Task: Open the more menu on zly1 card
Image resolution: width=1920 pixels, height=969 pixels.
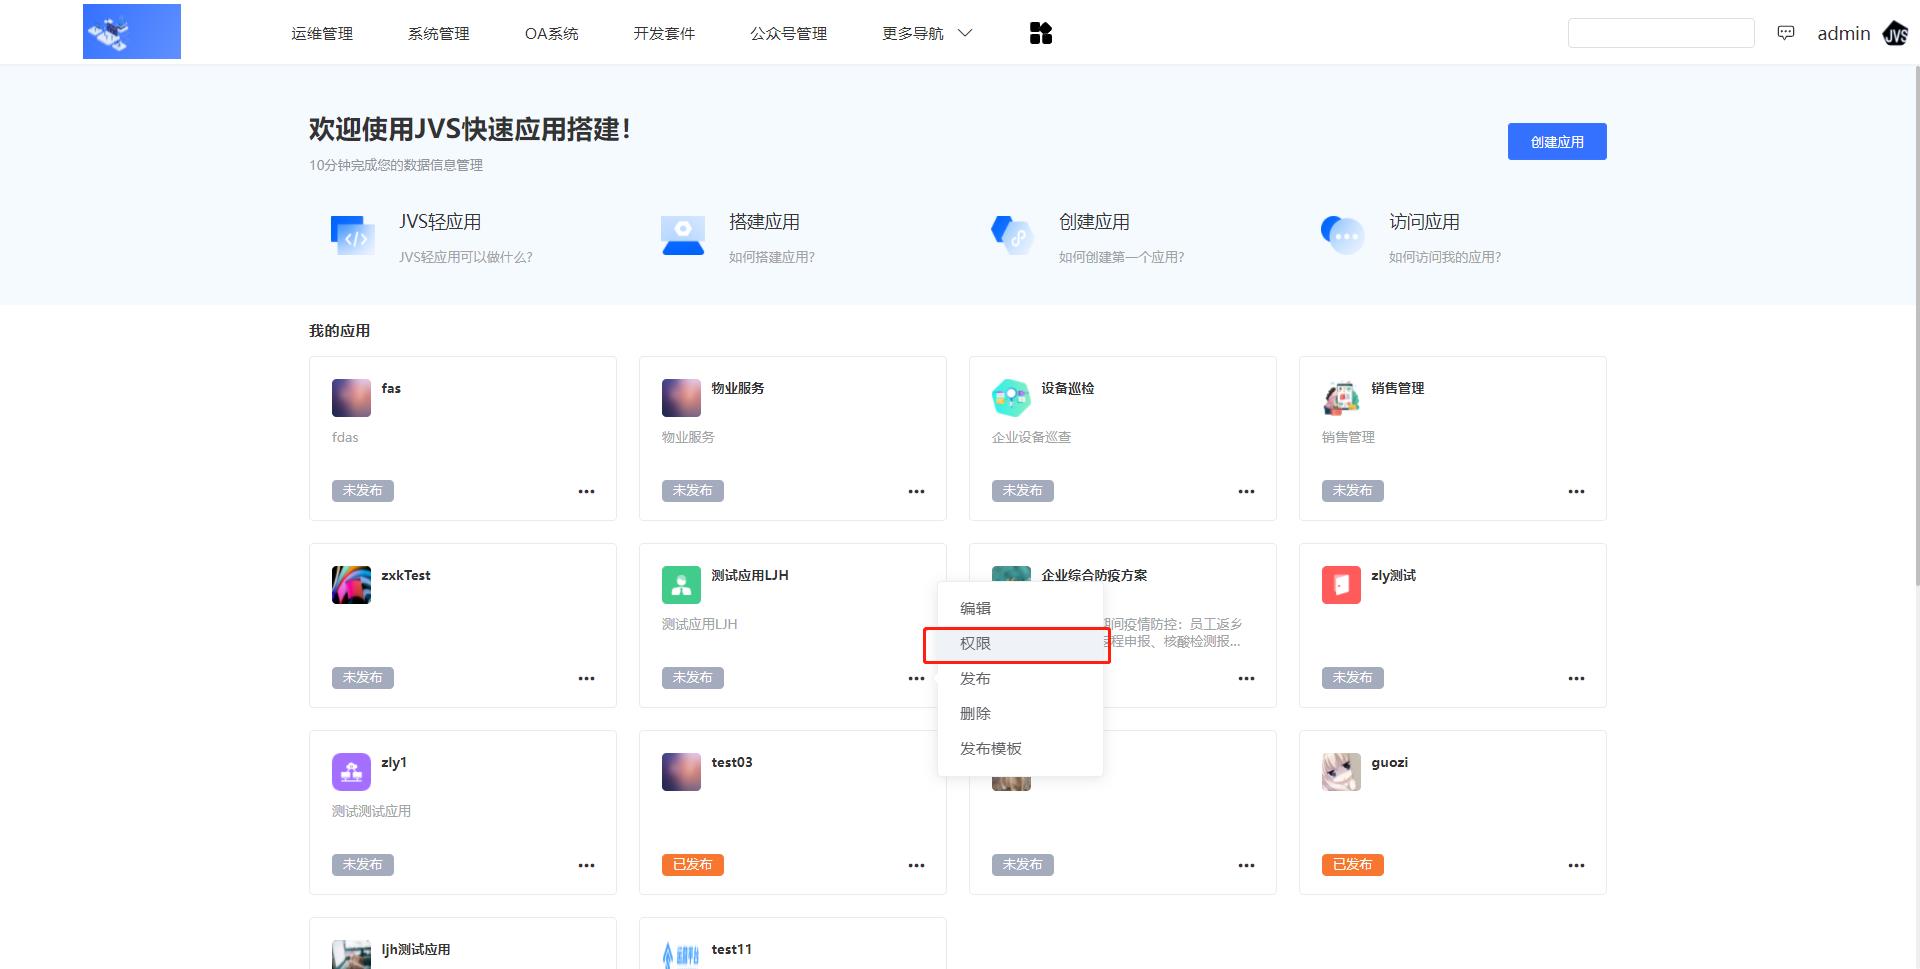Action: click(x=587, y=865)
